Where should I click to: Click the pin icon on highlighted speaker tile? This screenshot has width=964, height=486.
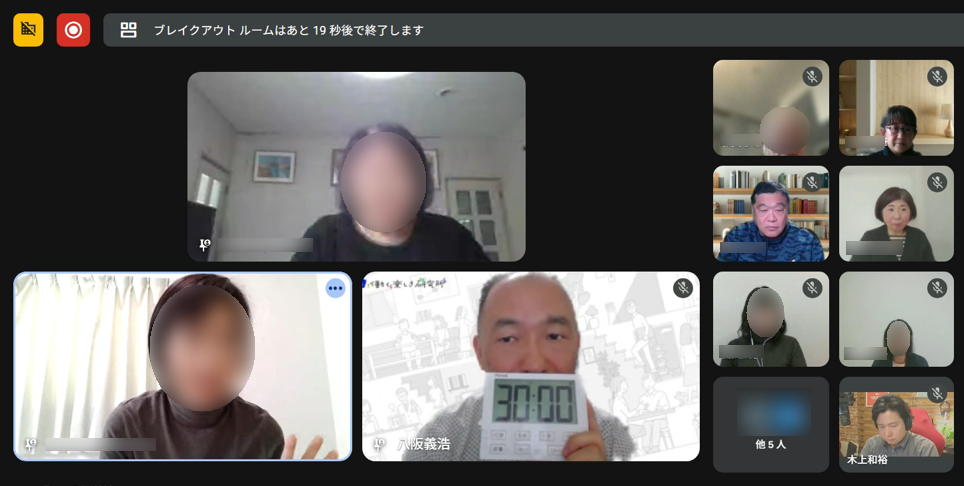point(30,444)
